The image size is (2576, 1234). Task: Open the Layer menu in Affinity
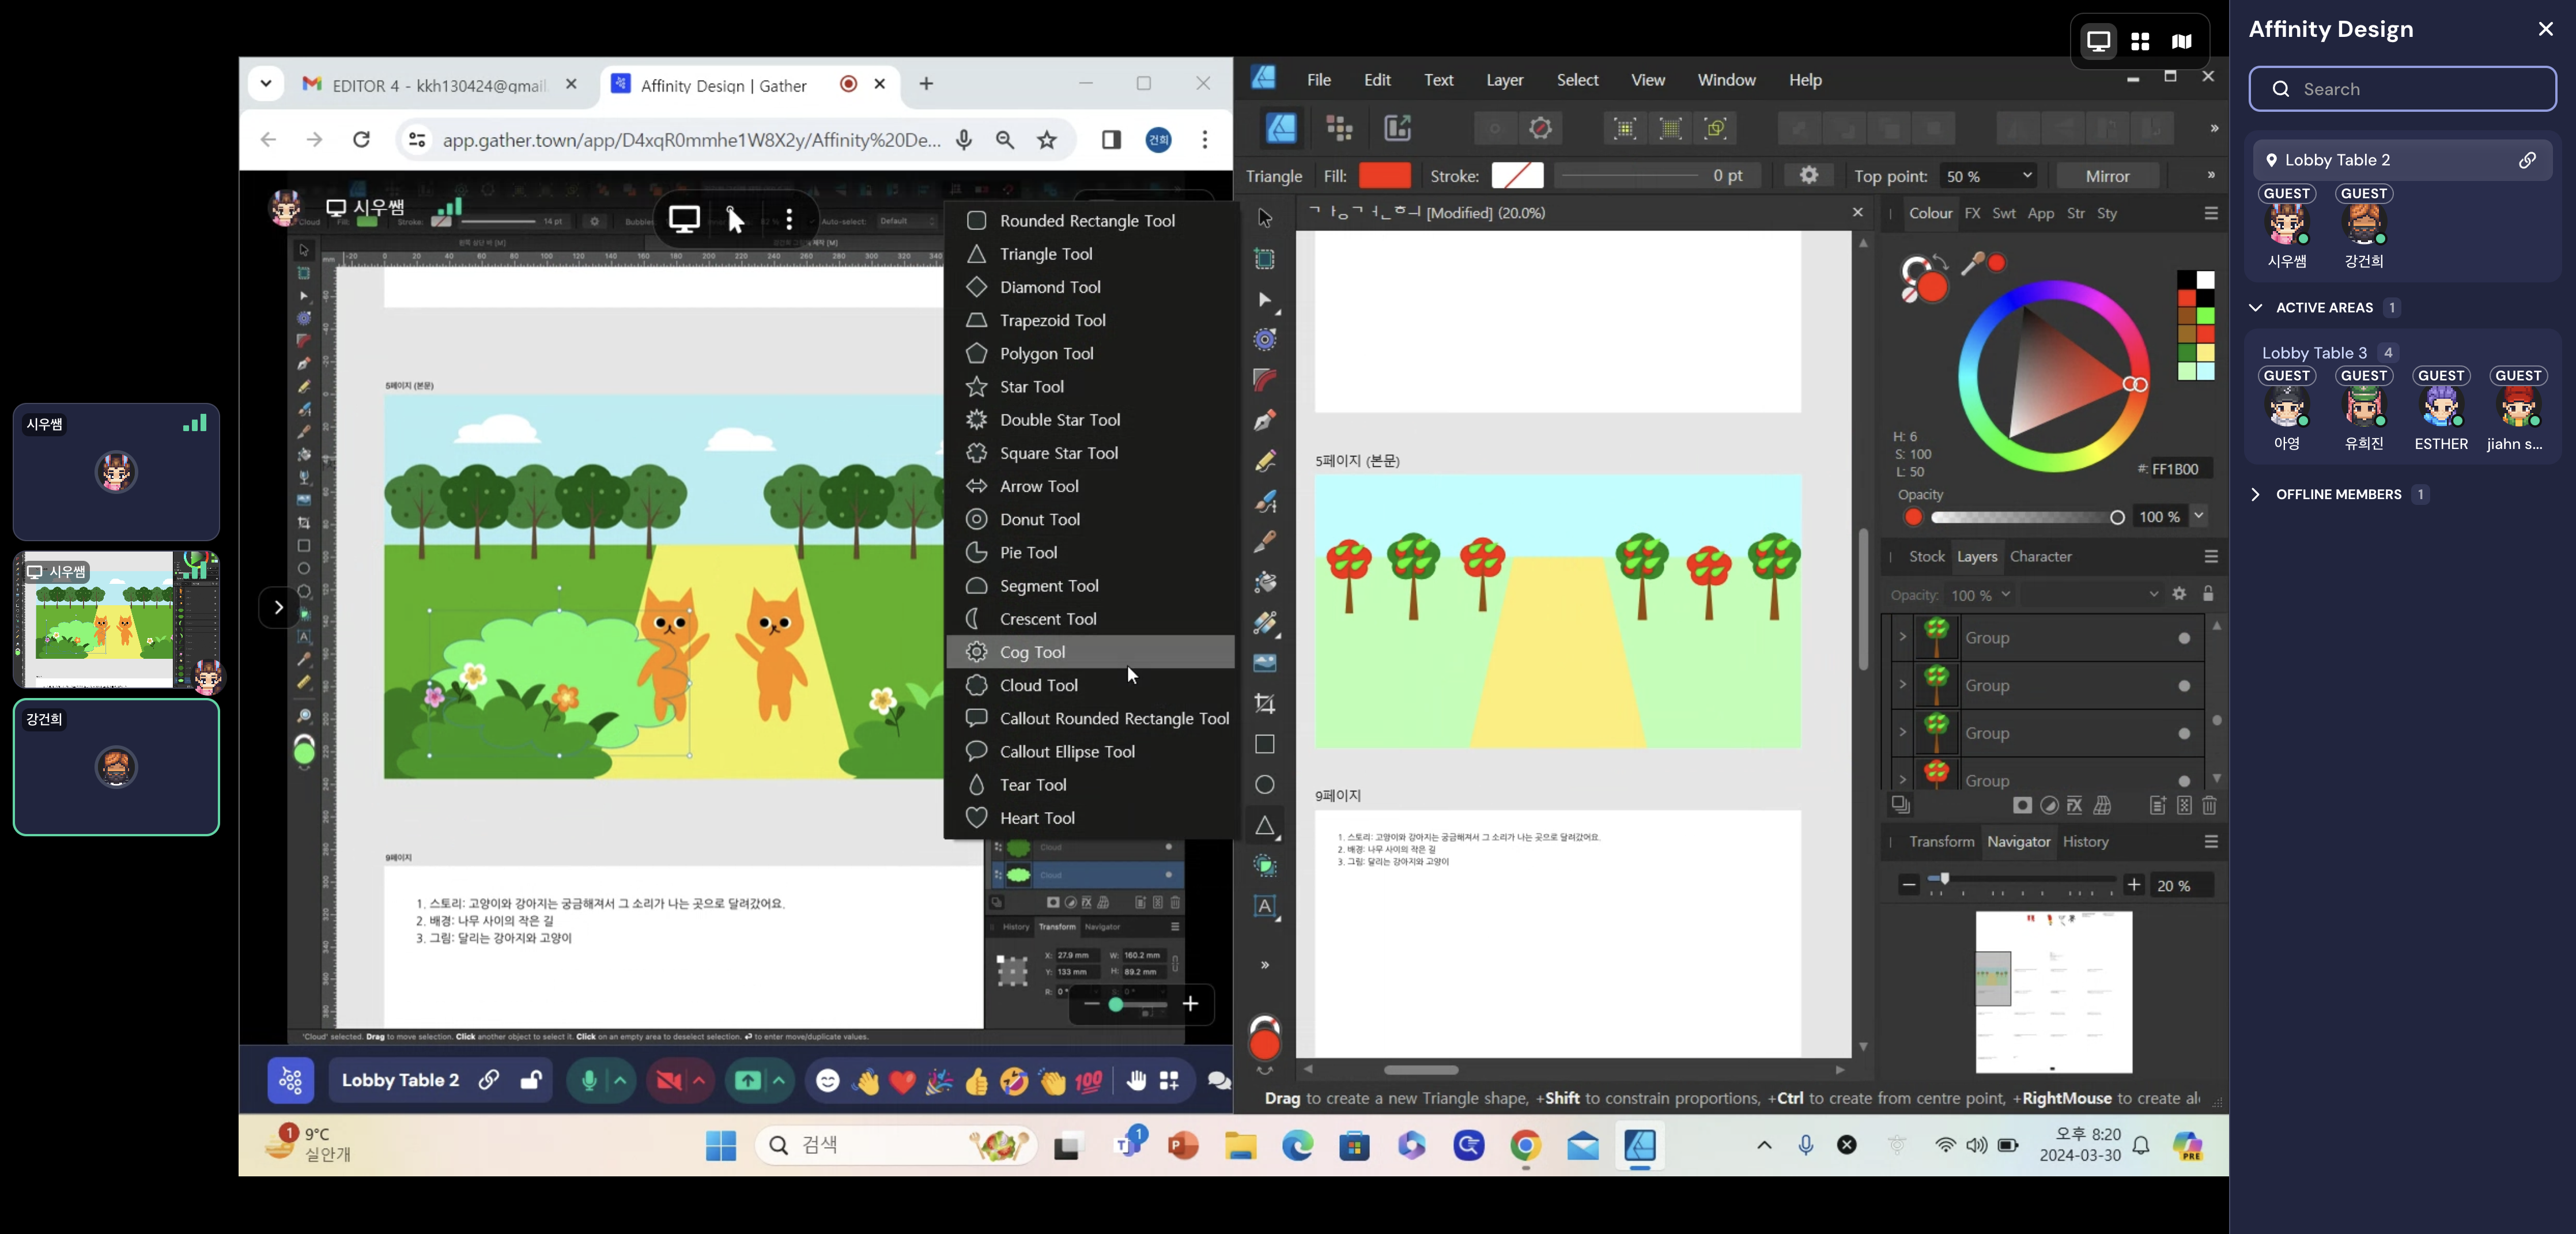[x=1504, y=80]
